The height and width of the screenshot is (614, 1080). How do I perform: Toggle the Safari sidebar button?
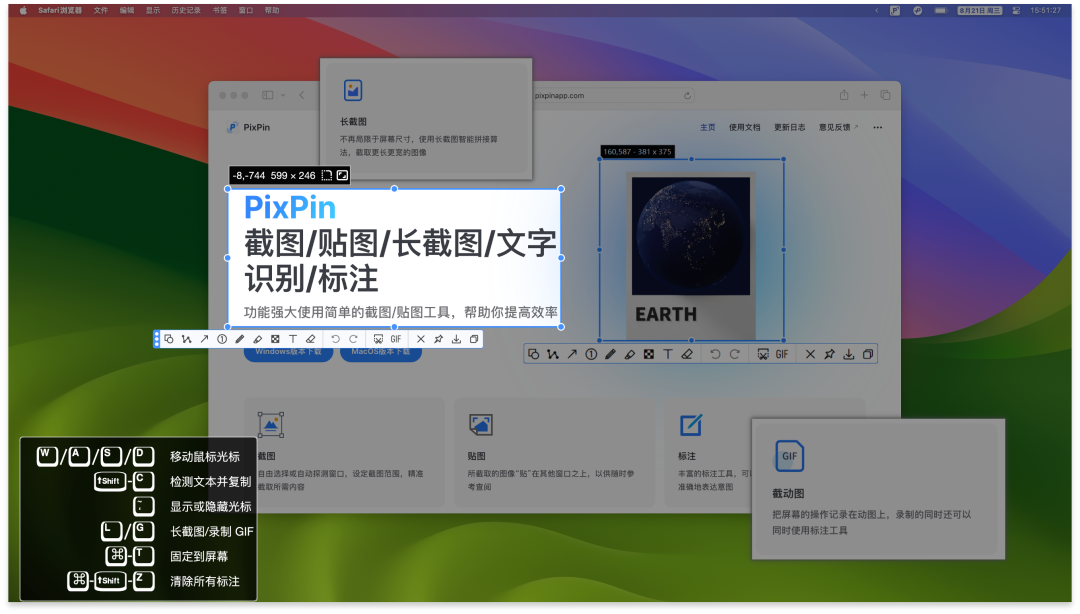click(x=267, y=95)
